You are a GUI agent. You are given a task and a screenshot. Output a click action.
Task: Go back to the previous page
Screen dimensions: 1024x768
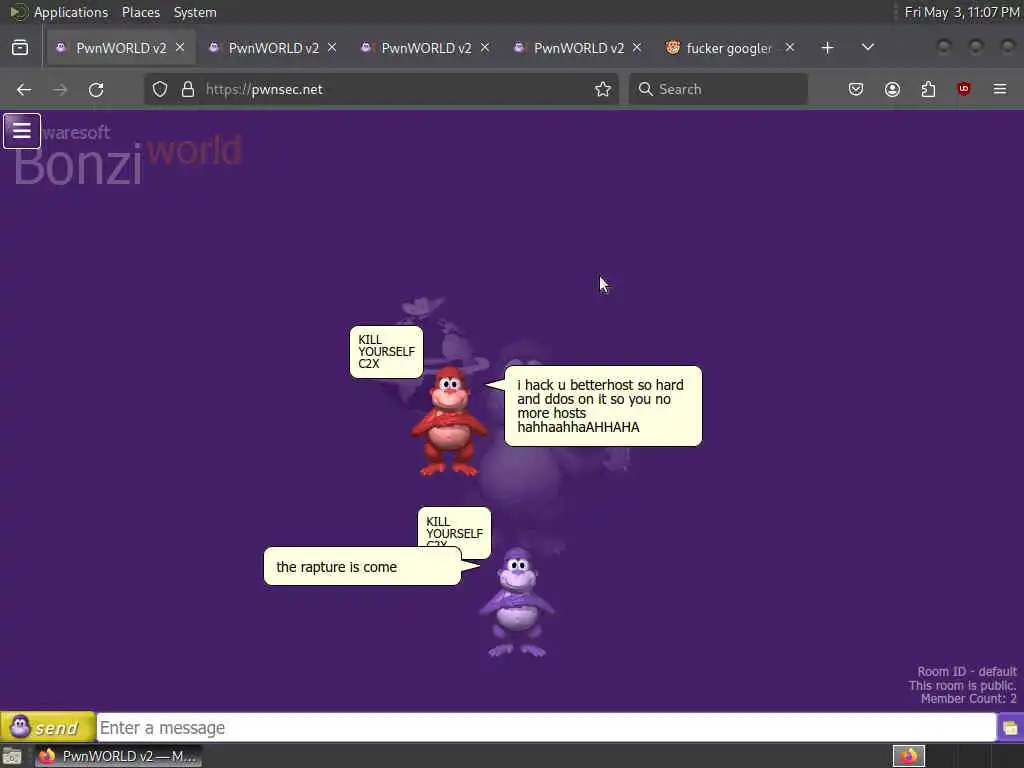[x=24, y=89]
